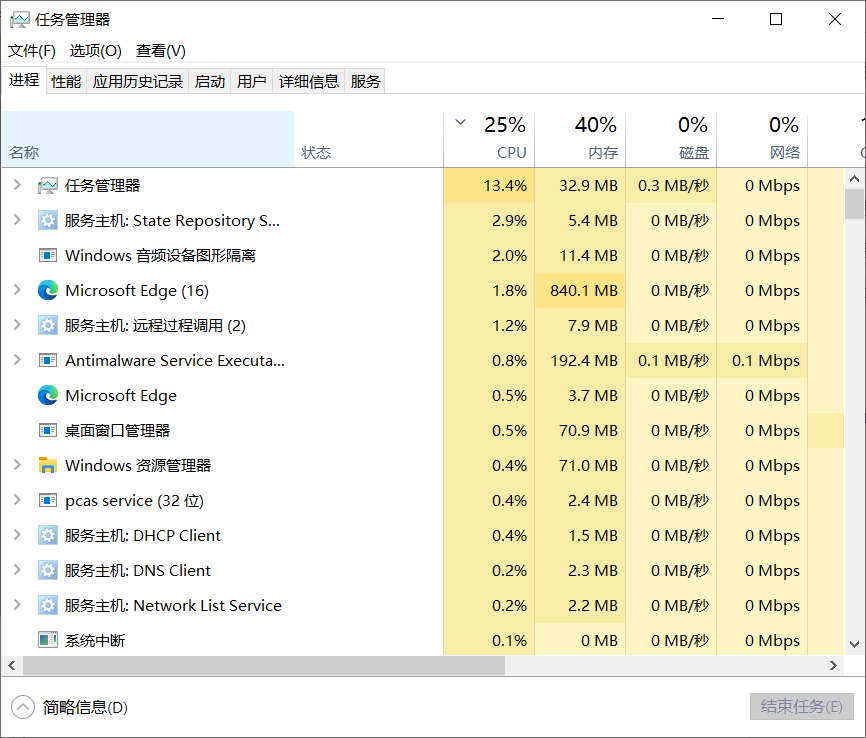The width and height of the screenshot is (866, 738).
Task: Switch to the 详细信息 tab
Action: pos(308,82)
